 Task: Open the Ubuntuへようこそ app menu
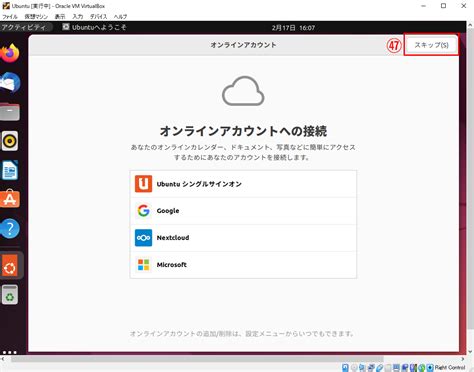[x=94, y=27]
